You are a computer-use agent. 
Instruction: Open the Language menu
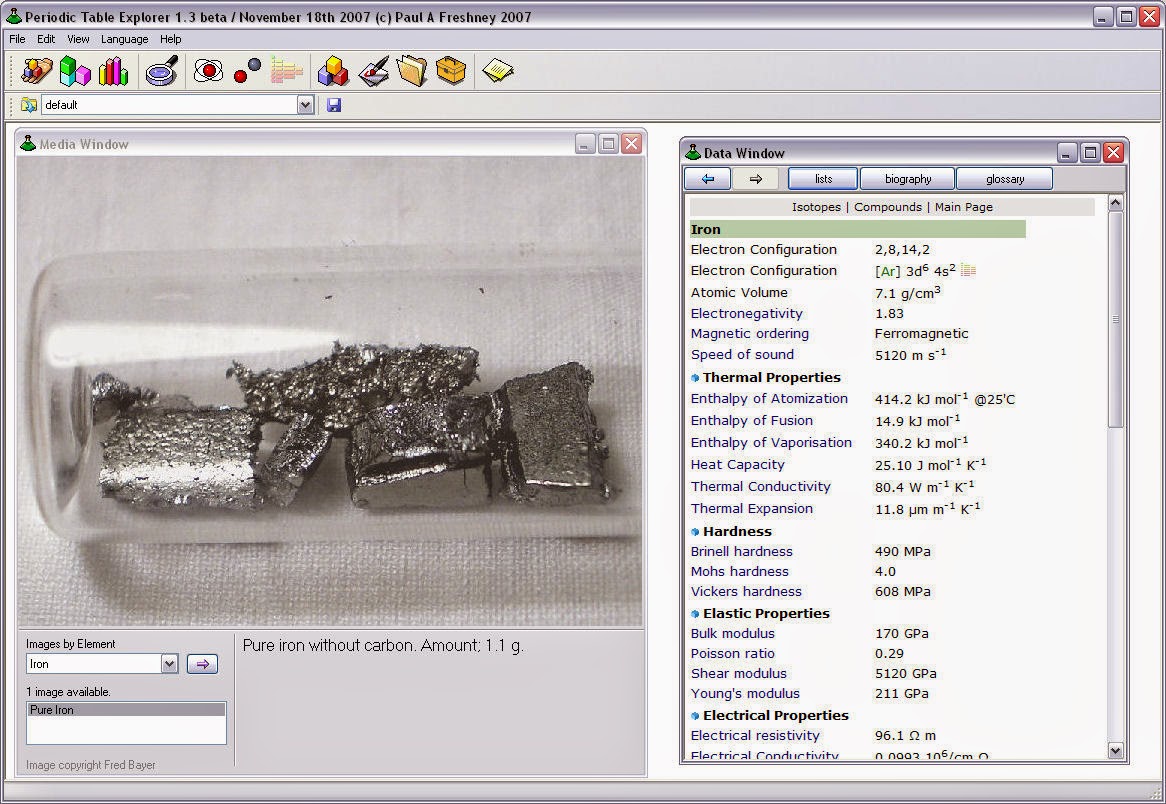tap(124, 39)
